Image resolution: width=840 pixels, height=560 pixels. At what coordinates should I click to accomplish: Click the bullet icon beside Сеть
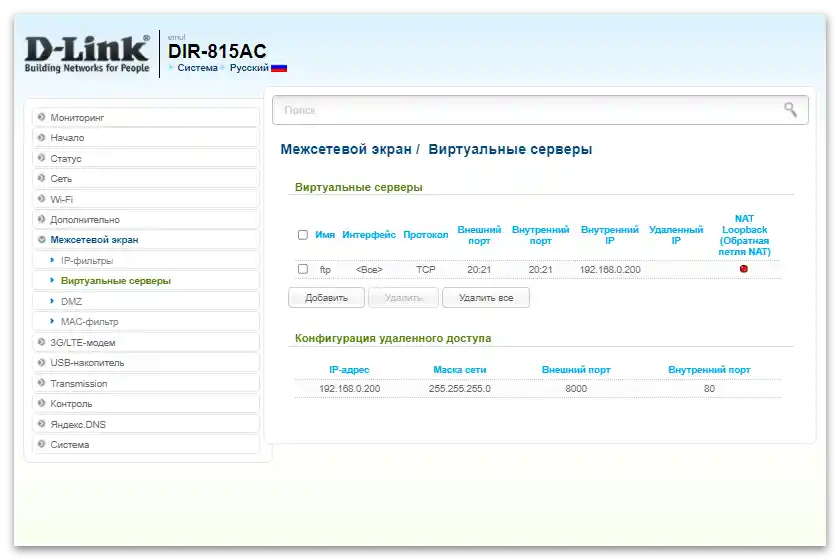tap(42, 178)
